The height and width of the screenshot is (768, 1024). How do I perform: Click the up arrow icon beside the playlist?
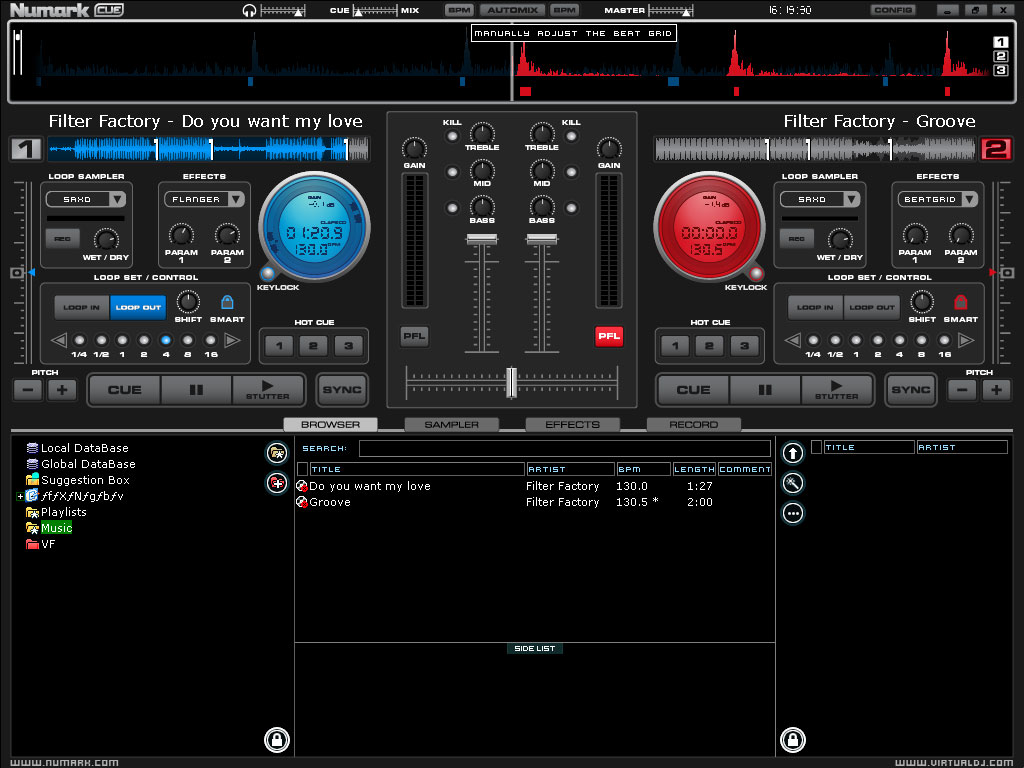coord(793,453)
